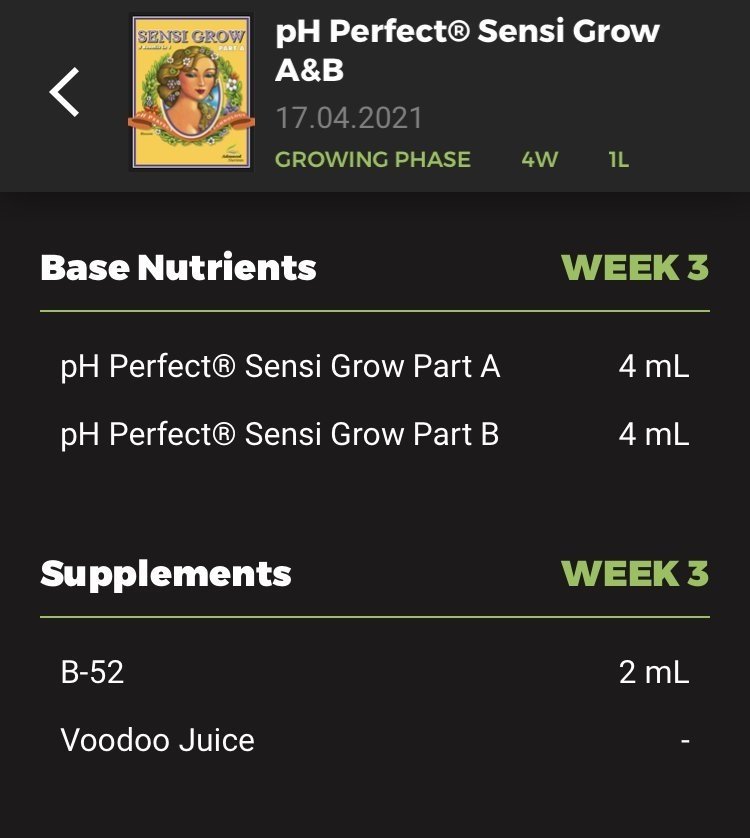
Task: Tap the back arrow icon
Action: point(64,92)
